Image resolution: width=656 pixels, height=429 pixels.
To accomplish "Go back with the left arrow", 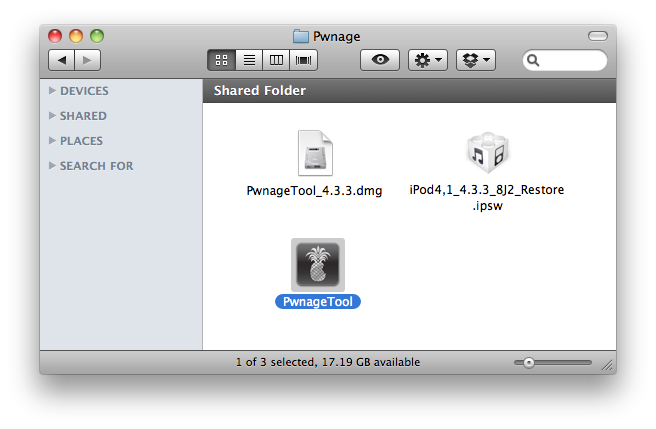I will tap(62, 61).
